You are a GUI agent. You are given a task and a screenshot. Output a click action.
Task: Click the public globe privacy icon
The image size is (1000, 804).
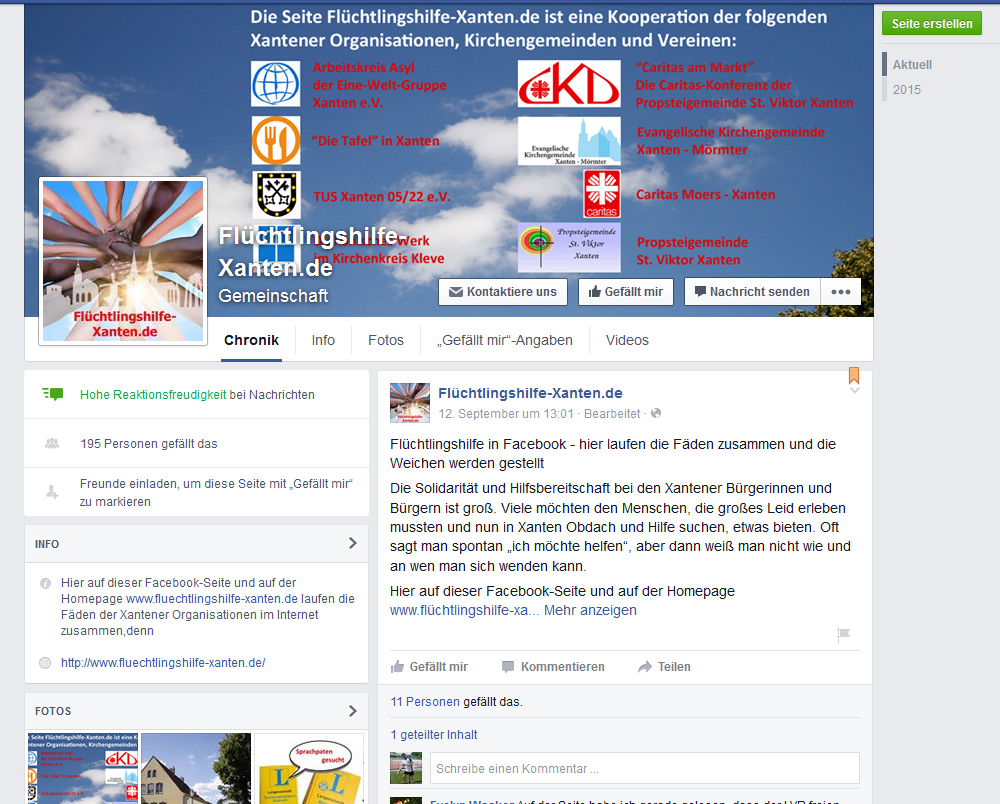pyautogui.click(x=656, y=413)
